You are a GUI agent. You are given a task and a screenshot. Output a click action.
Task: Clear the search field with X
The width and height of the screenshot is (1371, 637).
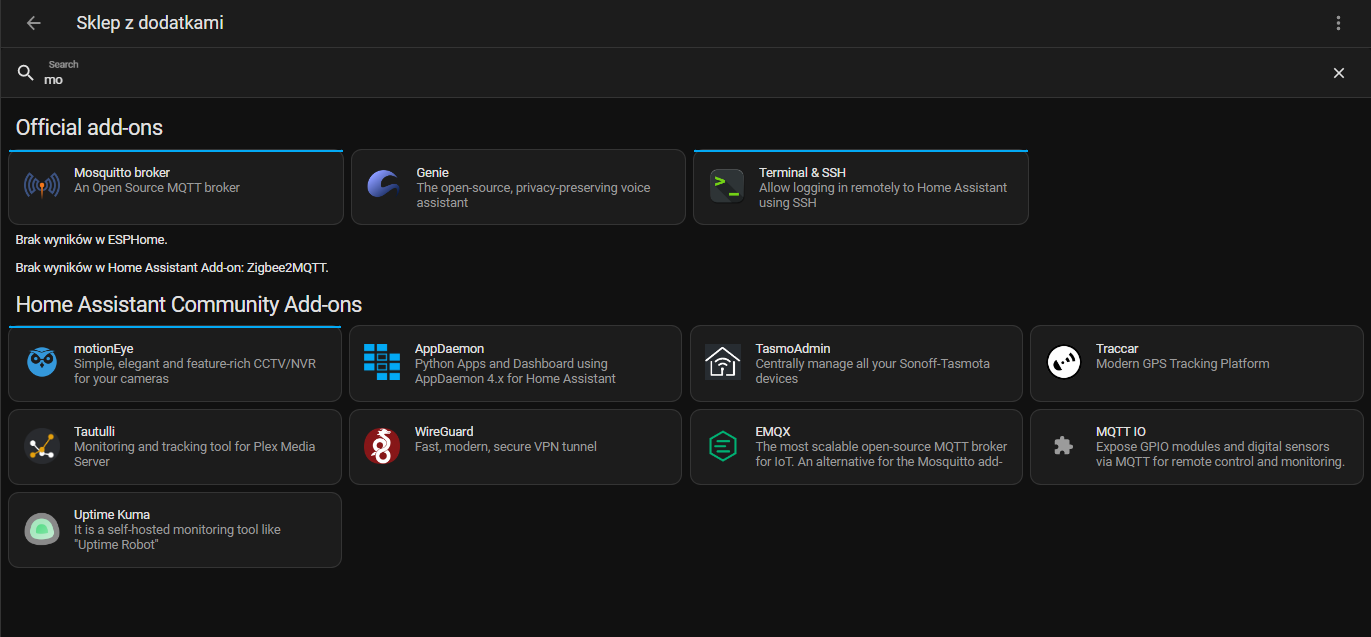[1339, 73]
